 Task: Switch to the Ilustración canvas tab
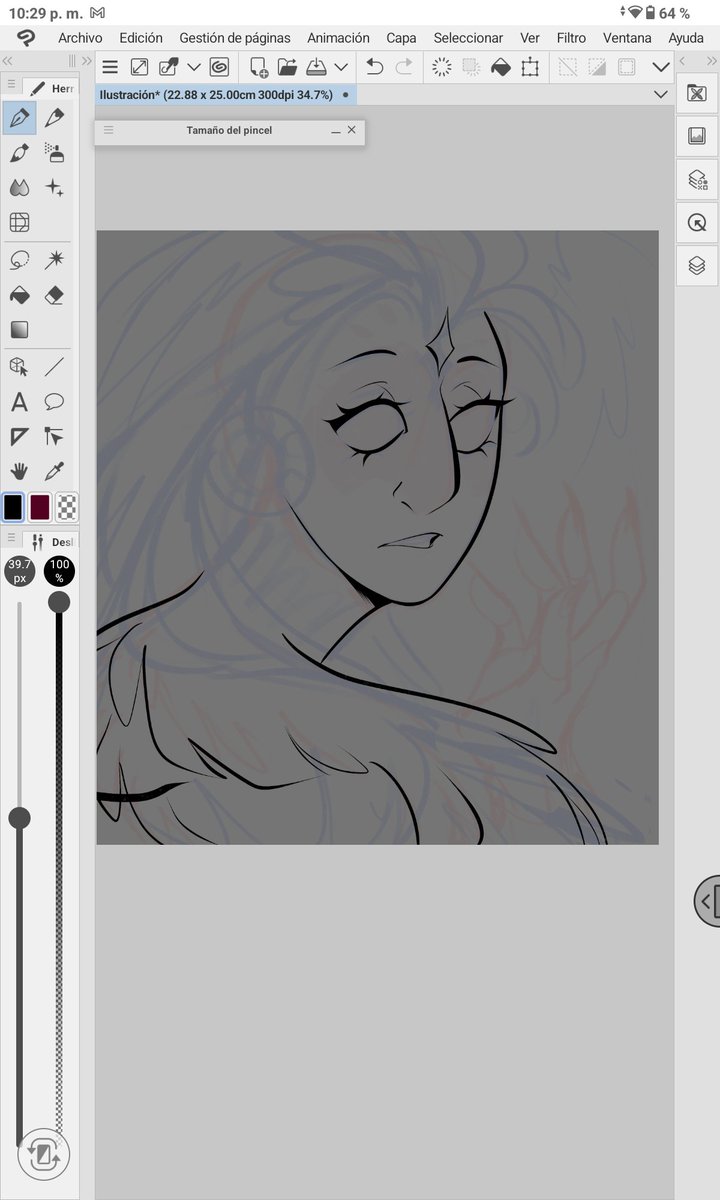tap(225, 95)
